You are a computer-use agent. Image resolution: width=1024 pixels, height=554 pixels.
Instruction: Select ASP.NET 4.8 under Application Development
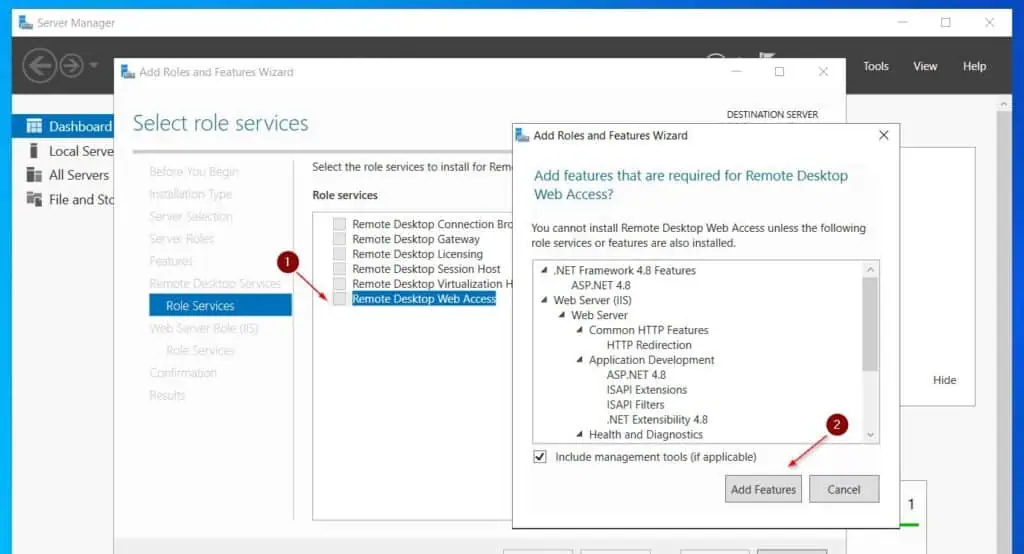pos(636,375)
